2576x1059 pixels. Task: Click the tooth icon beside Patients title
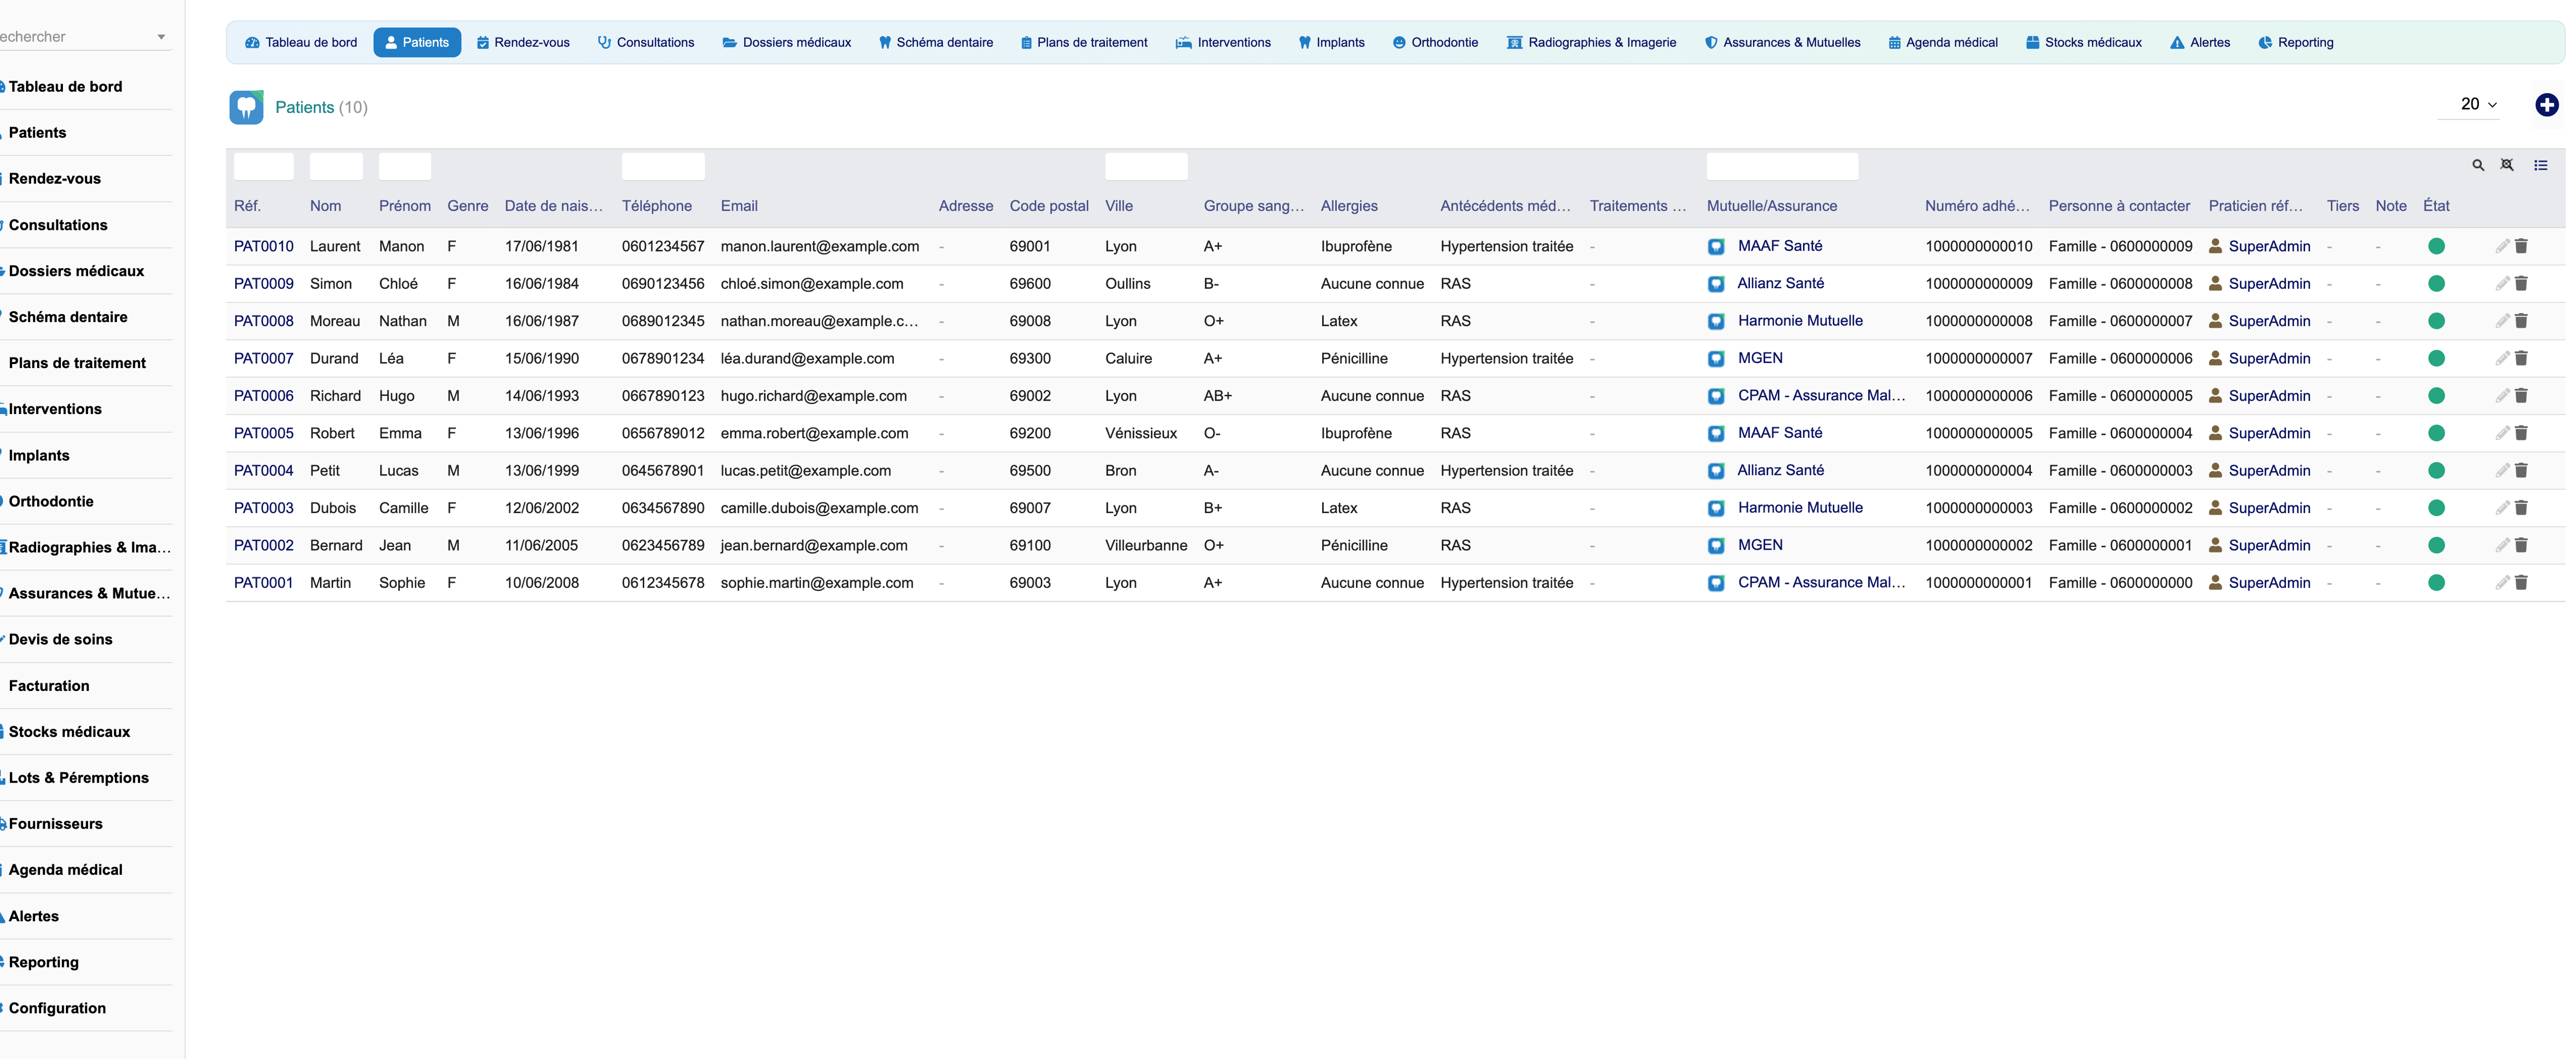(x=246, y=107)
